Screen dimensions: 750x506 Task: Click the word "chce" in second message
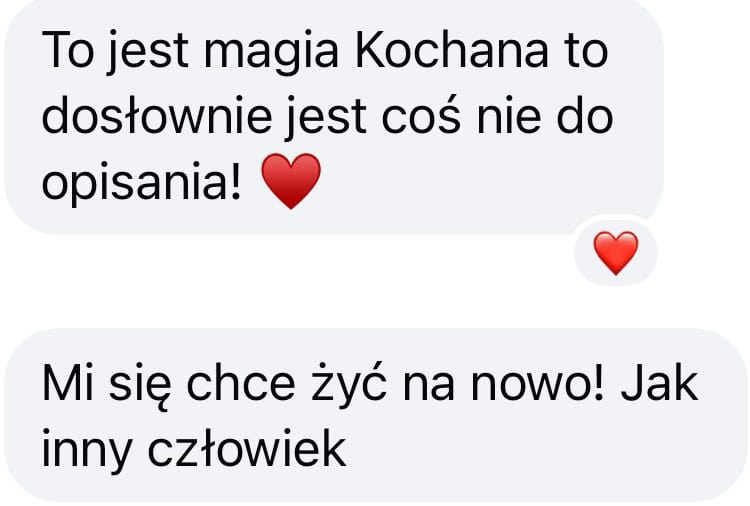click(241, 383)
